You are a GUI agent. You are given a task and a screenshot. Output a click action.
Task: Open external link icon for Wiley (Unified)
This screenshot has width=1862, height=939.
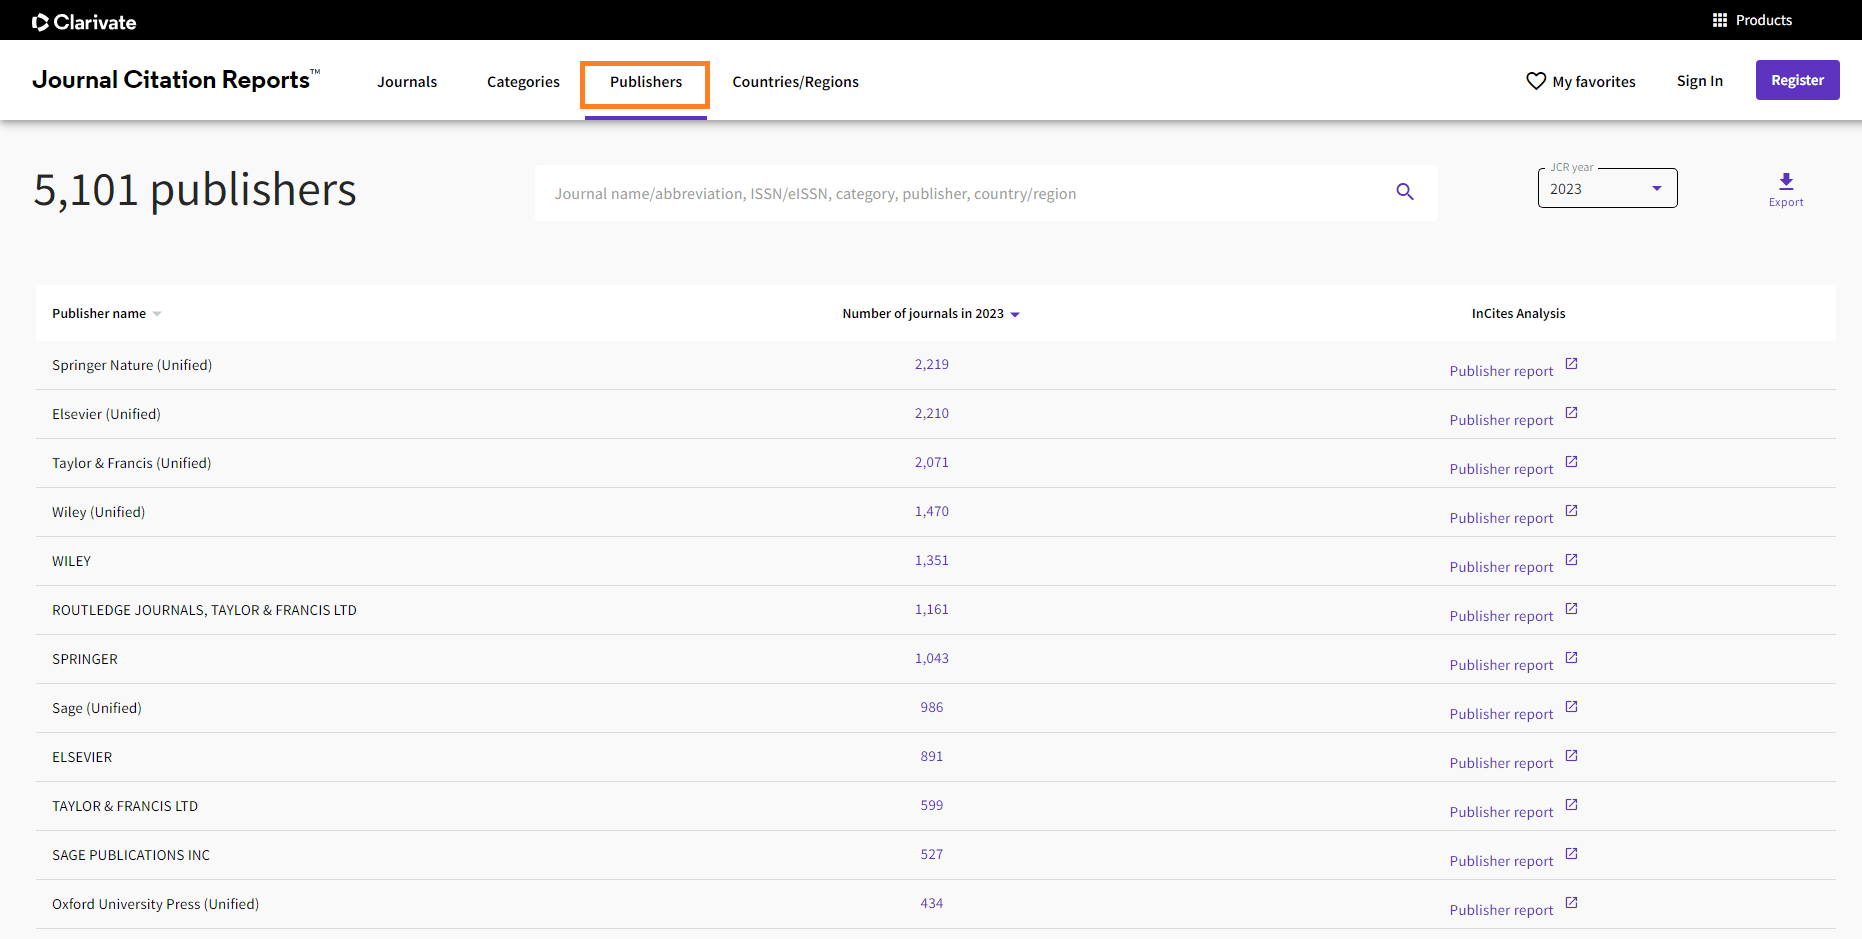coord(1572,511)
